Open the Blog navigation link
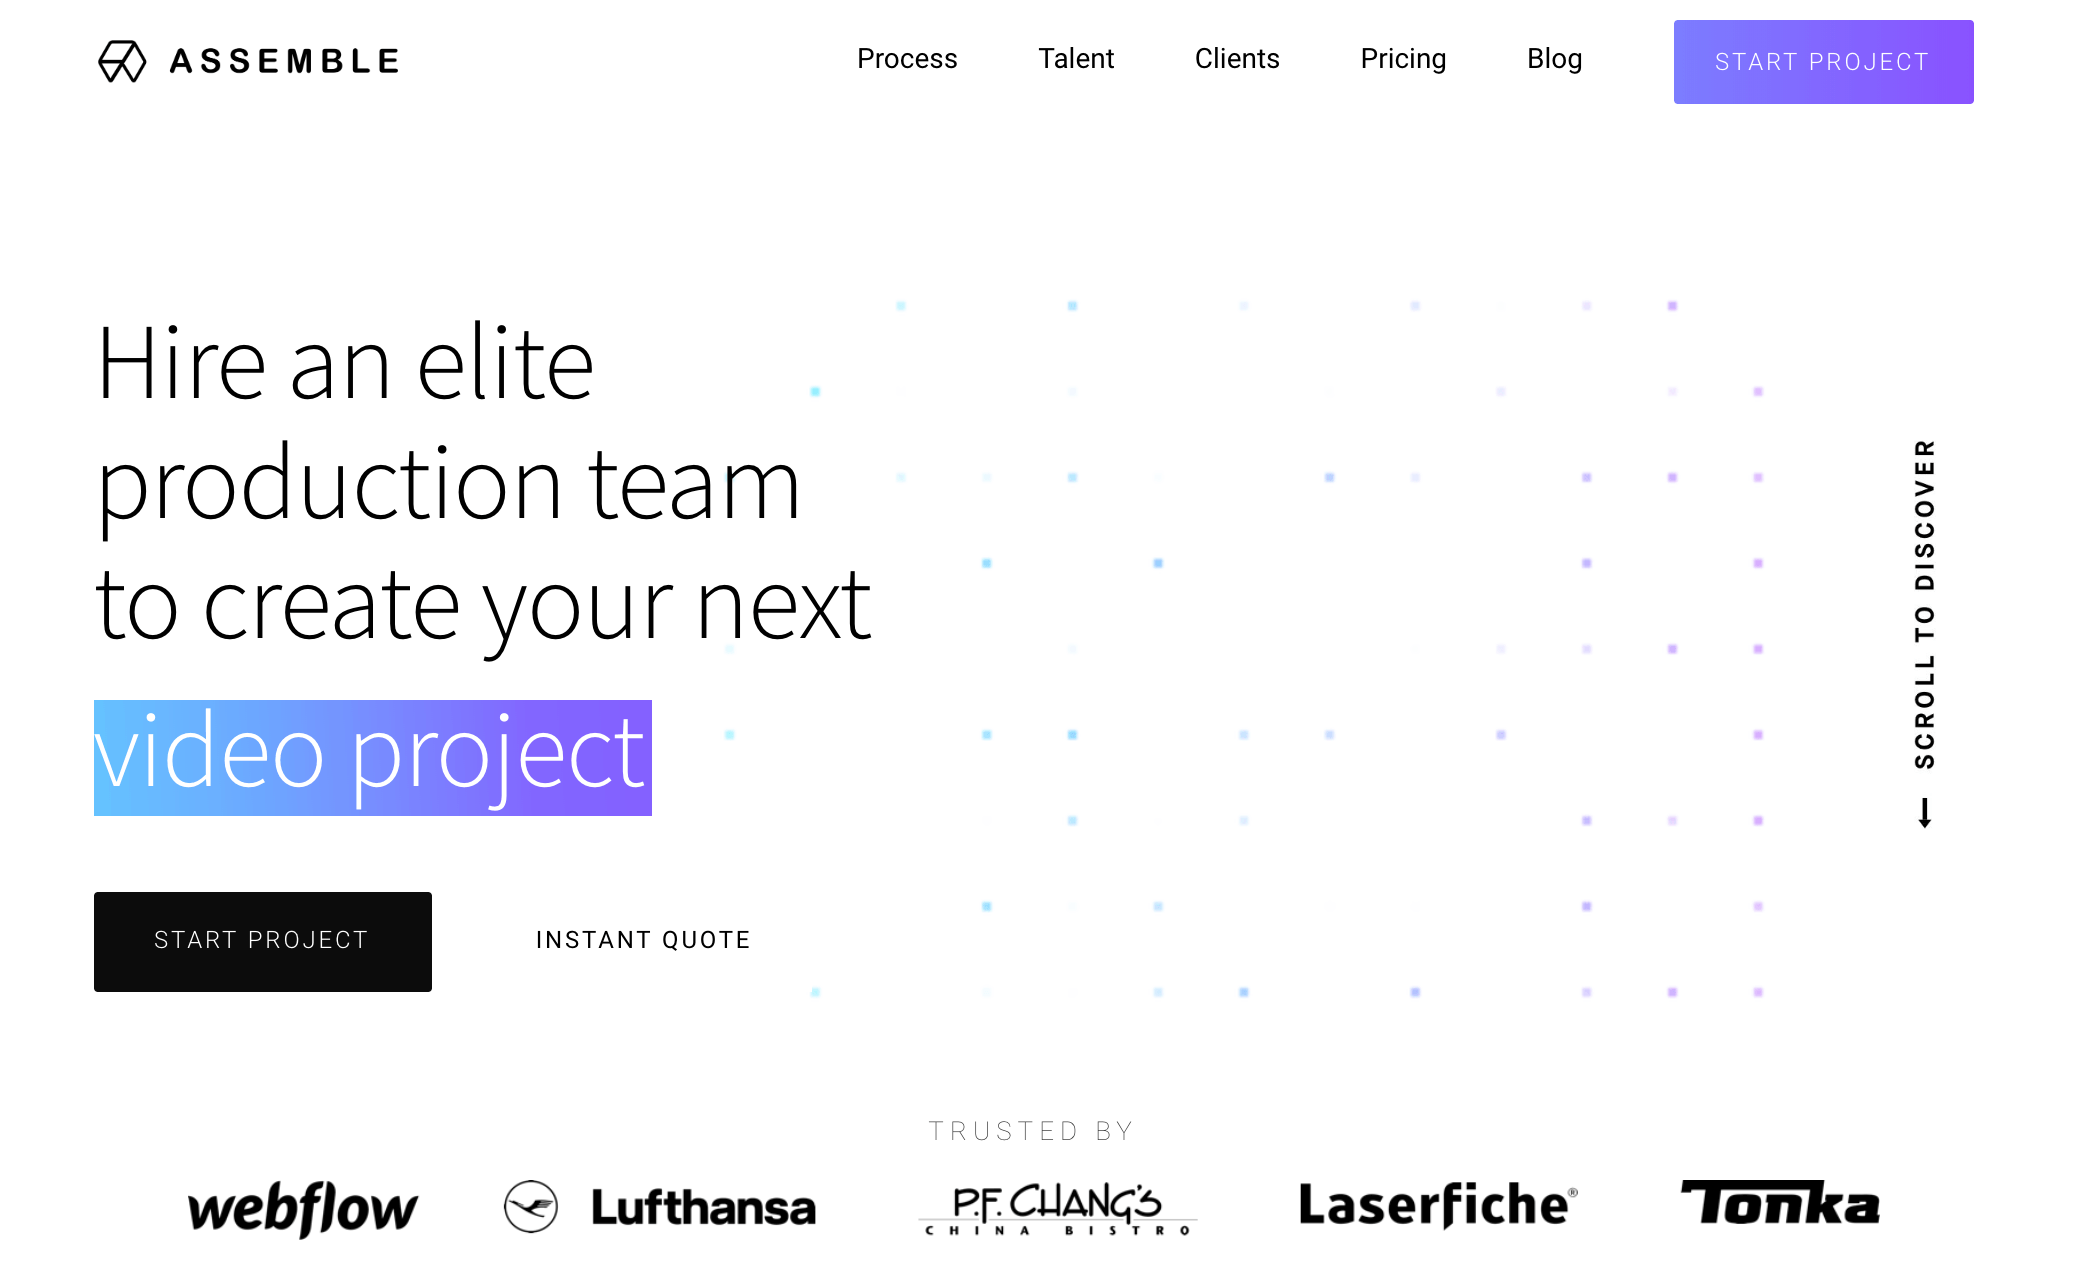The image size is (2096, 1272). point(1556,60)
